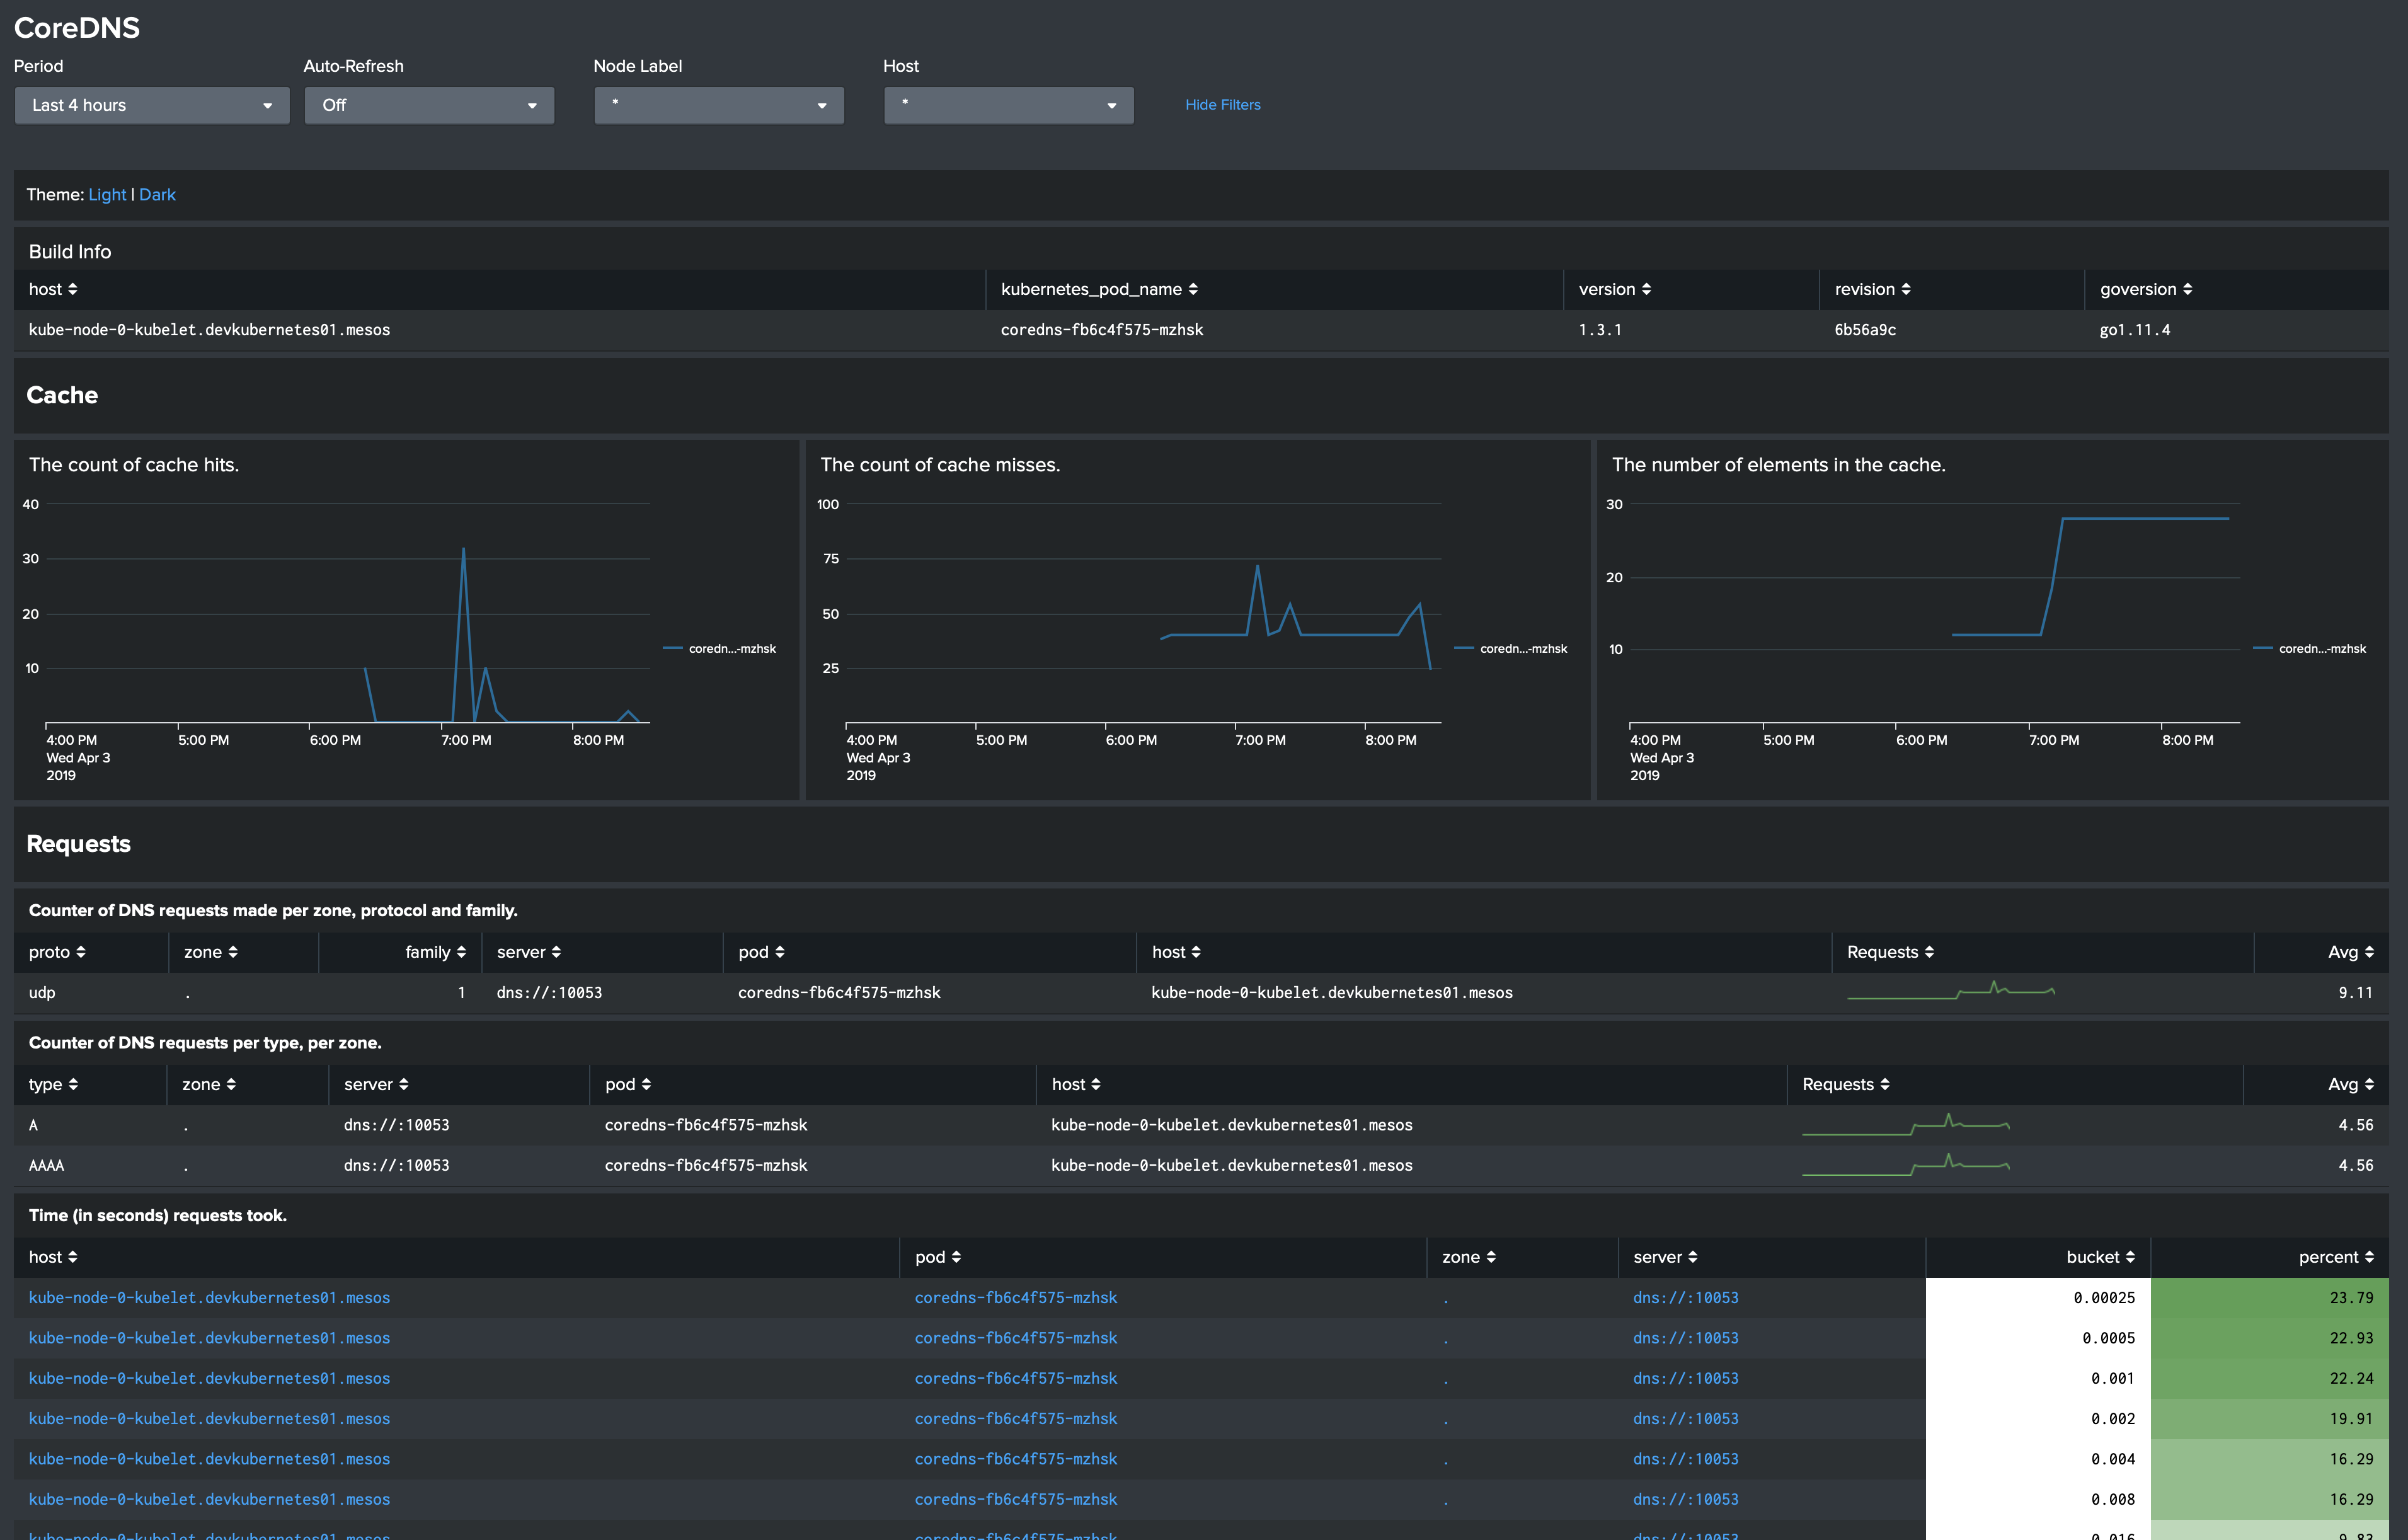Sort per-type table by Requests column
This screenshot has height=1540, width=2408.
(x=1845, y=1084)
